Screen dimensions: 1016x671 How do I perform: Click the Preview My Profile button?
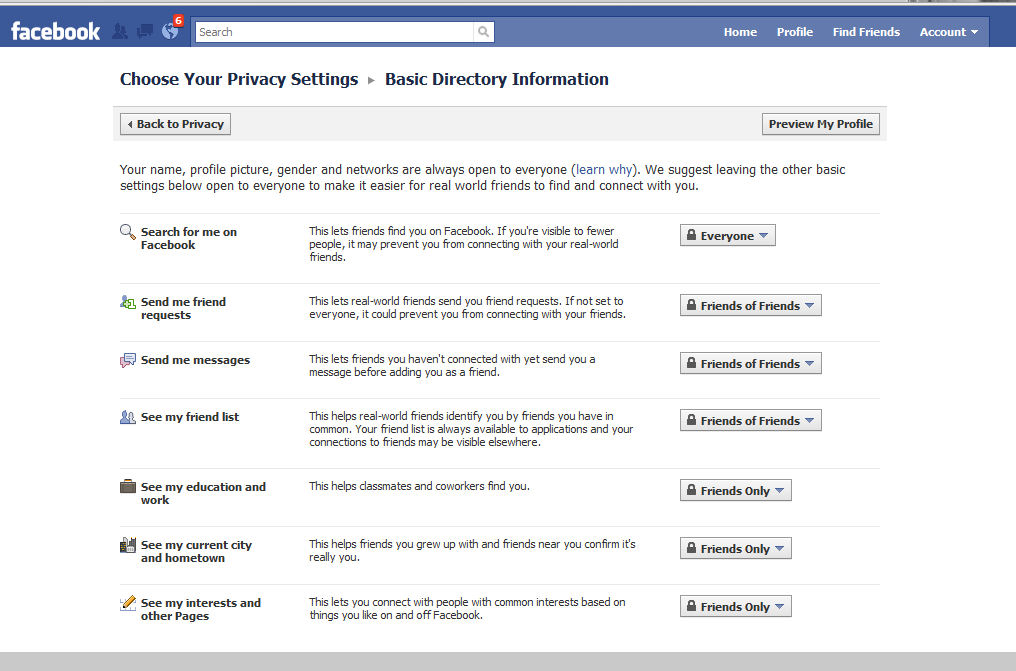[820, 124]
